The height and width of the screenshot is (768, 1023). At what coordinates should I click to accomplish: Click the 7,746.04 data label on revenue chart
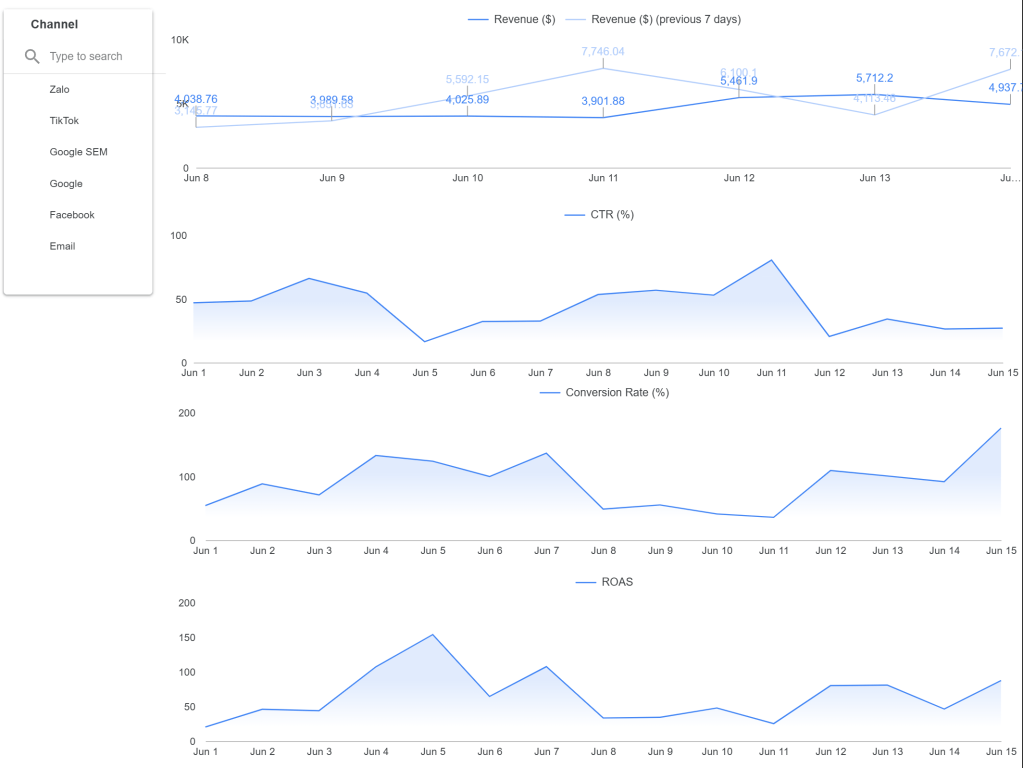point(603,51)
